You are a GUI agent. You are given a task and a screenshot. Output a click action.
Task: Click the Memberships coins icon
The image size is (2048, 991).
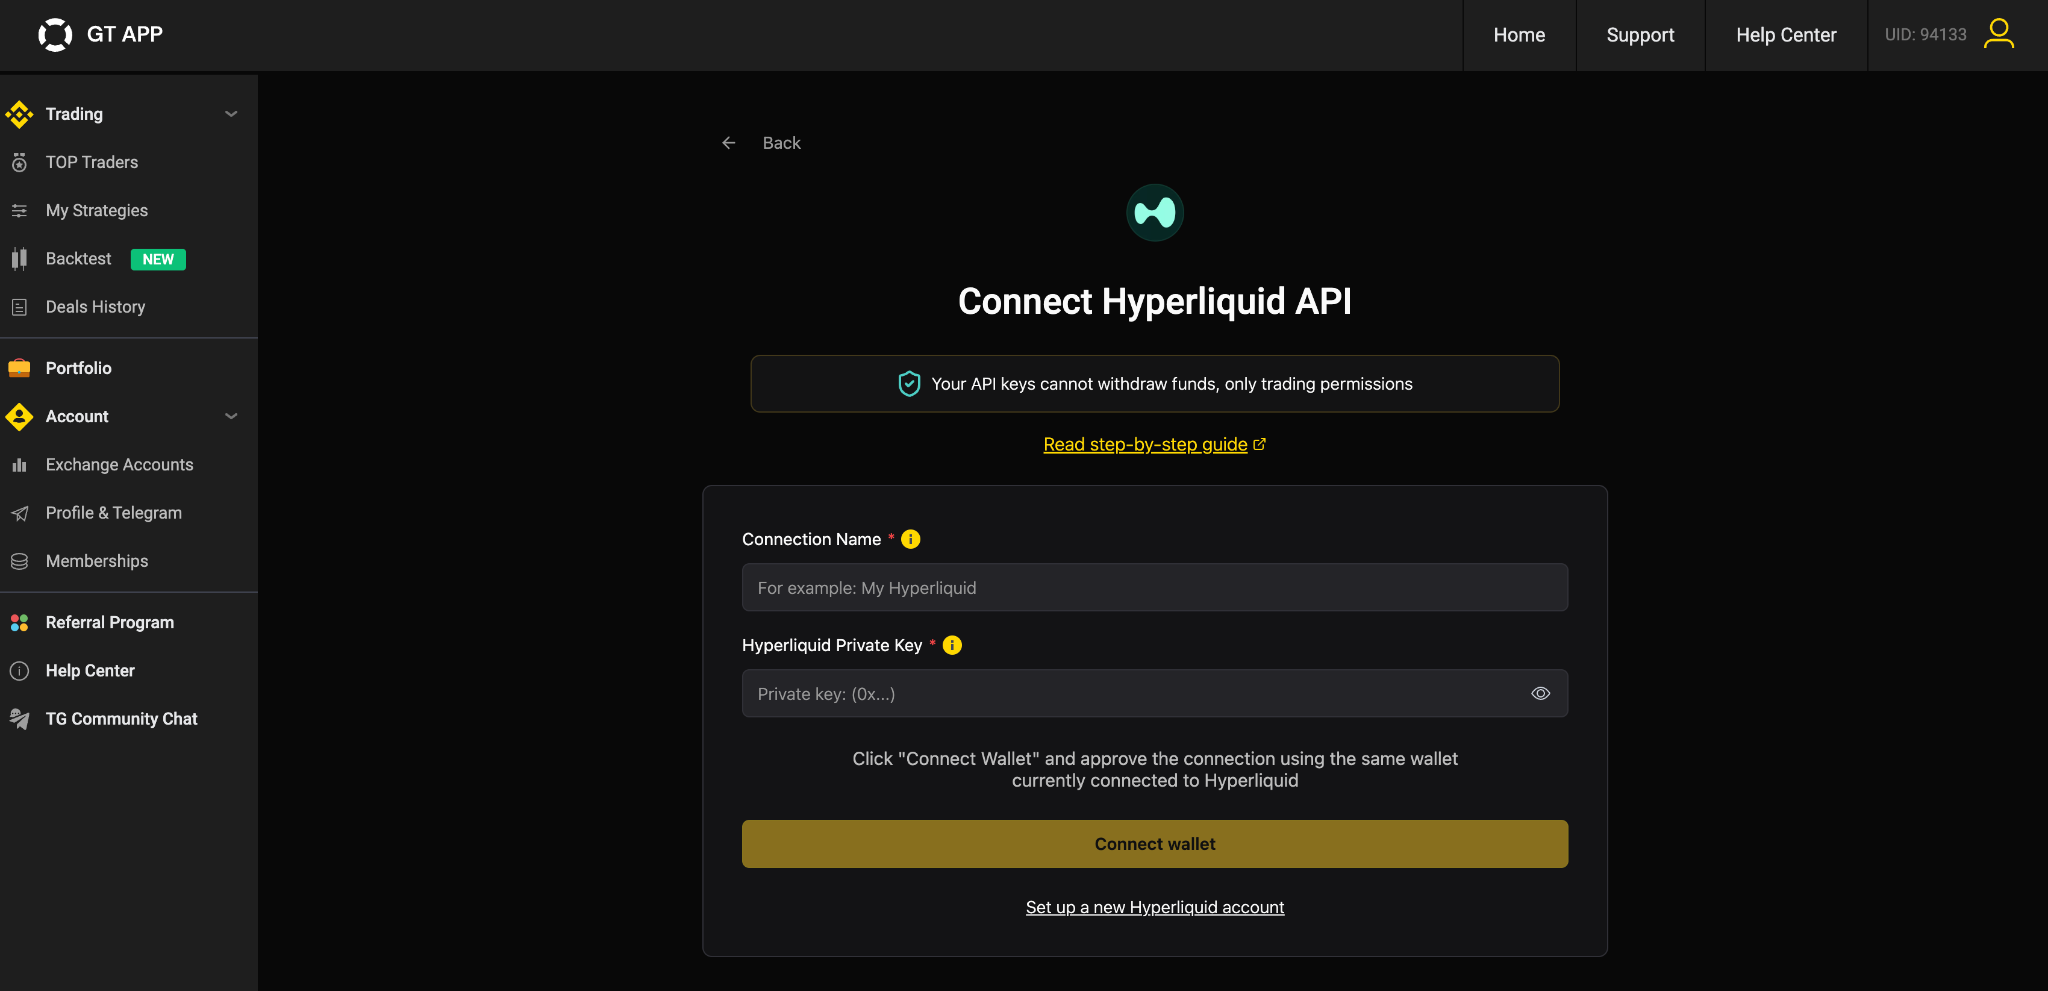click(x=19, y=561)
